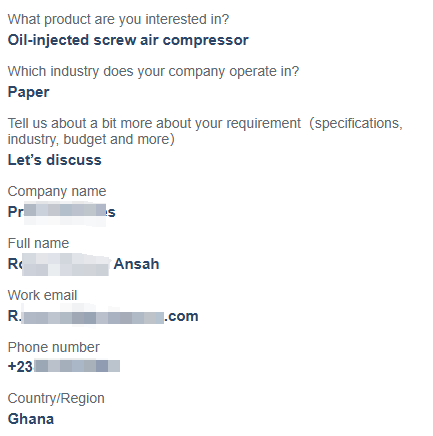Image resolution: width=433 pixels, height=436 pixels.
Task: Click the 'Full name' field label
Action: click(38, 243)
